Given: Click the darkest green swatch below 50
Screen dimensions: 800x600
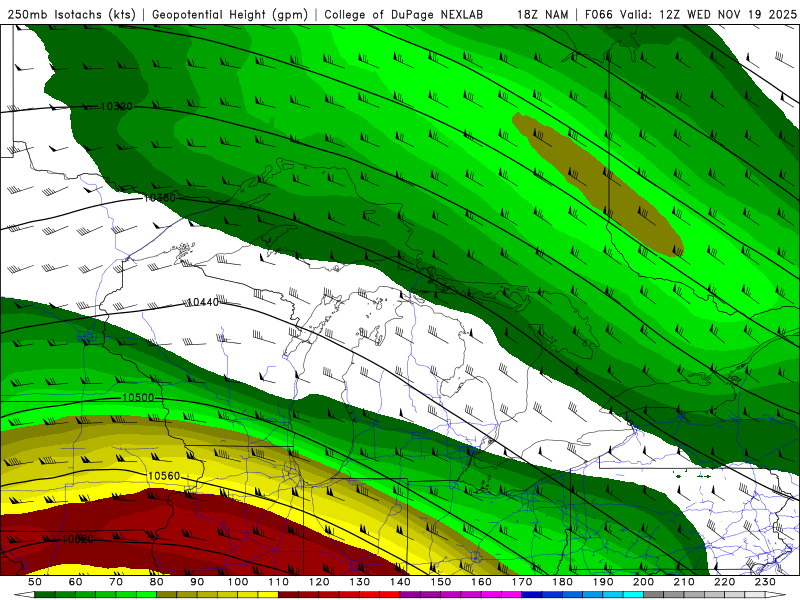Looking at the screenshot, I should pos(44,595).
